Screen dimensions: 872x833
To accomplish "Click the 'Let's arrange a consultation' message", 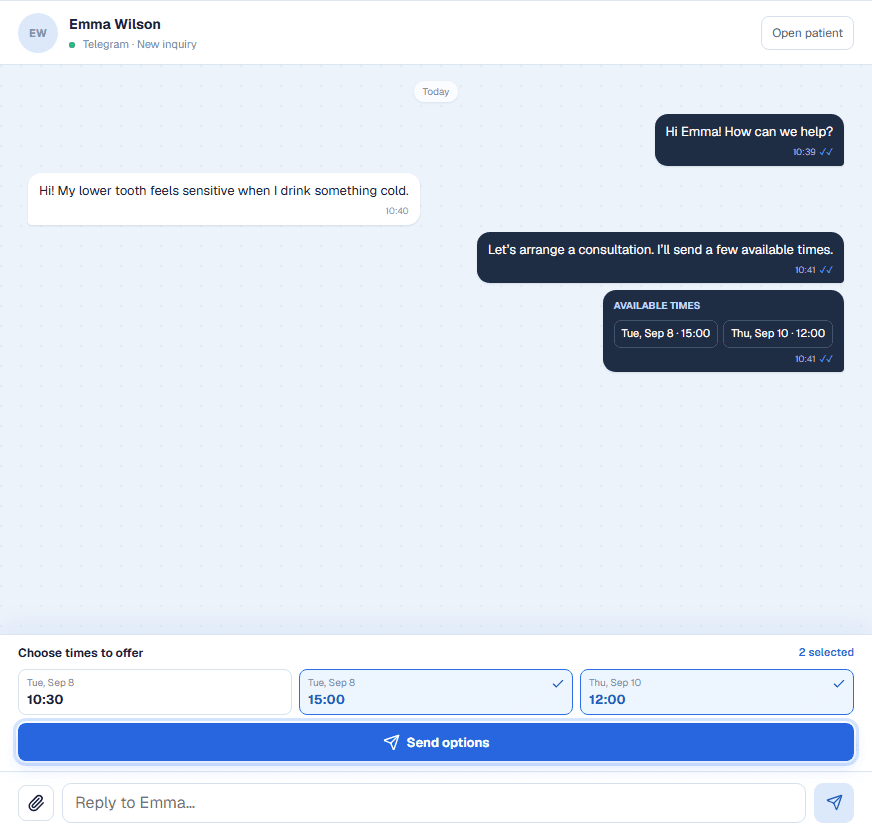I will coord(660,257).
